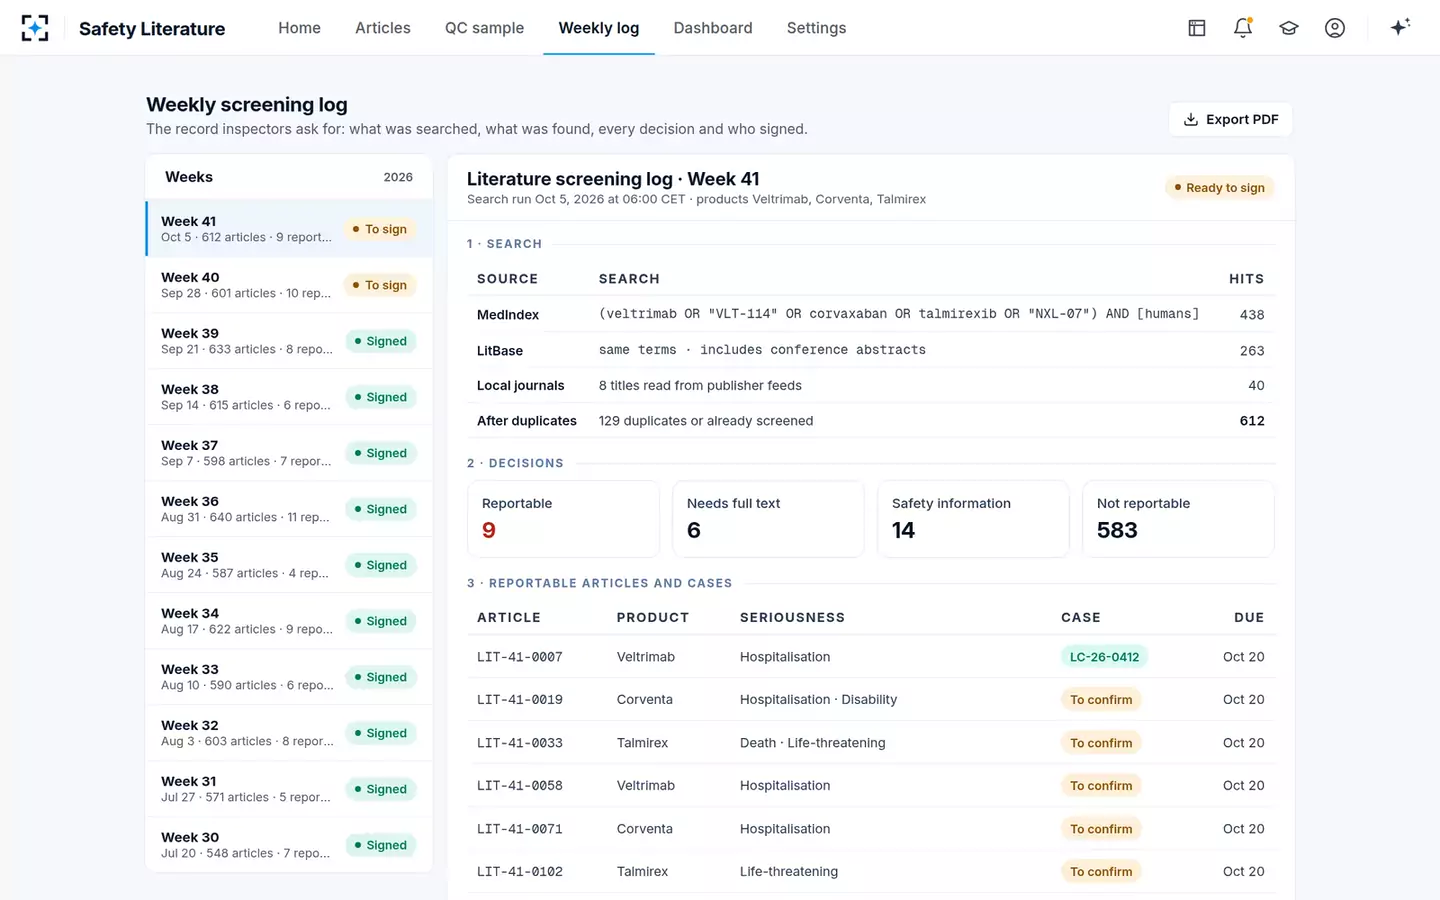
Task: Open Week 30 log entry
Action: [x=290, y=845]
